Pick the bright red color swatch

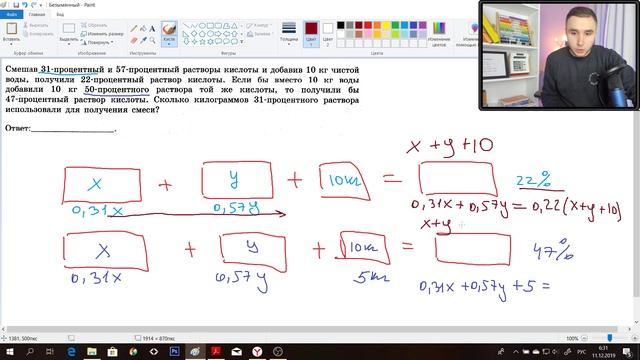[x=368, y=25]
